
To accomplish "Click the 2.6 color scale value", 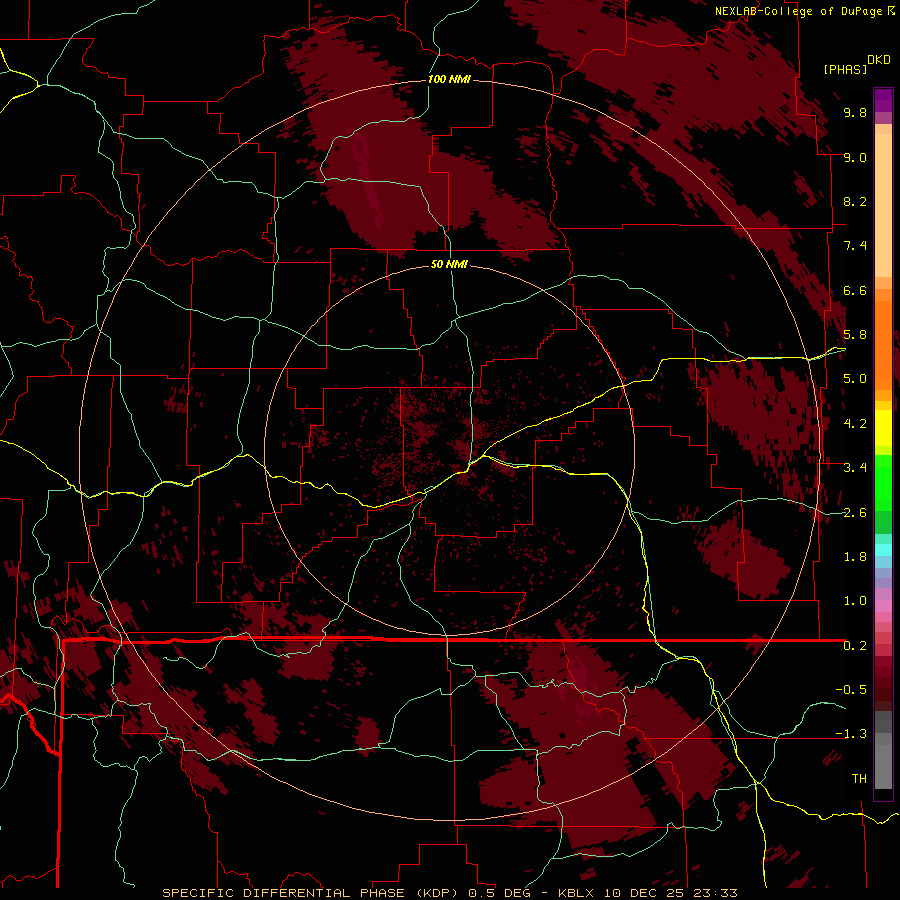I will 855,513.
